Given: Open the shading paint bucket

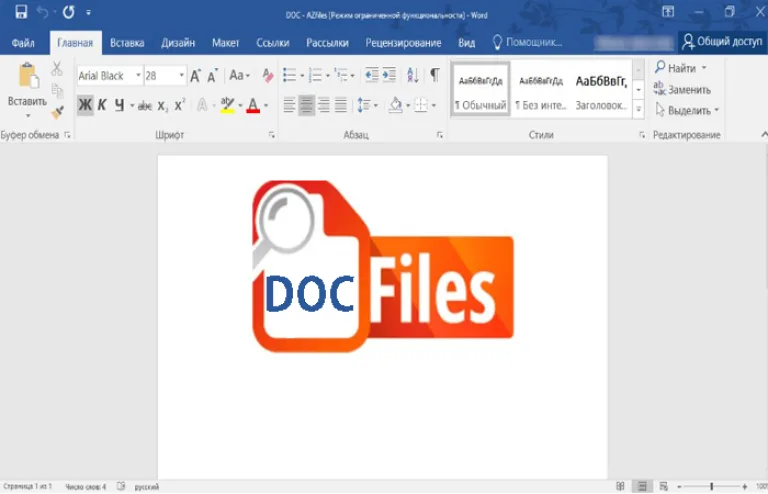Looking at the screenshot, I should [x=395, y=105].
